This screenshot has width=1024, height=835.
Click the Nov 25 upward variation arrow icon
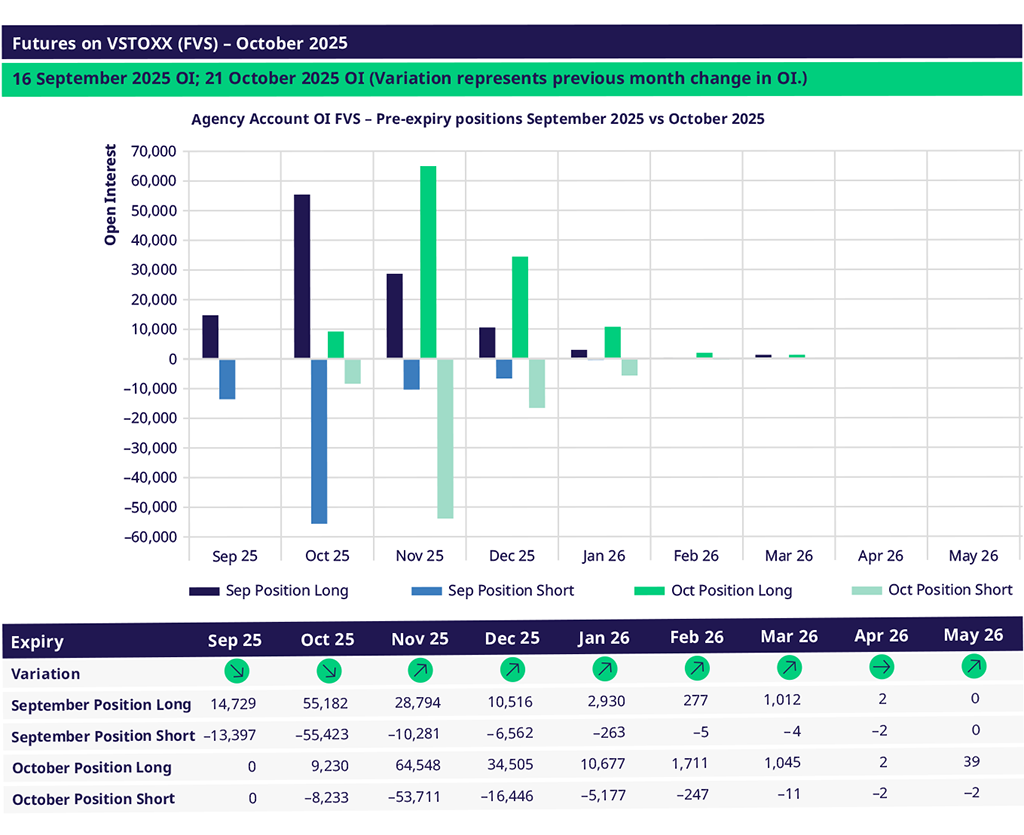(420, 670)
